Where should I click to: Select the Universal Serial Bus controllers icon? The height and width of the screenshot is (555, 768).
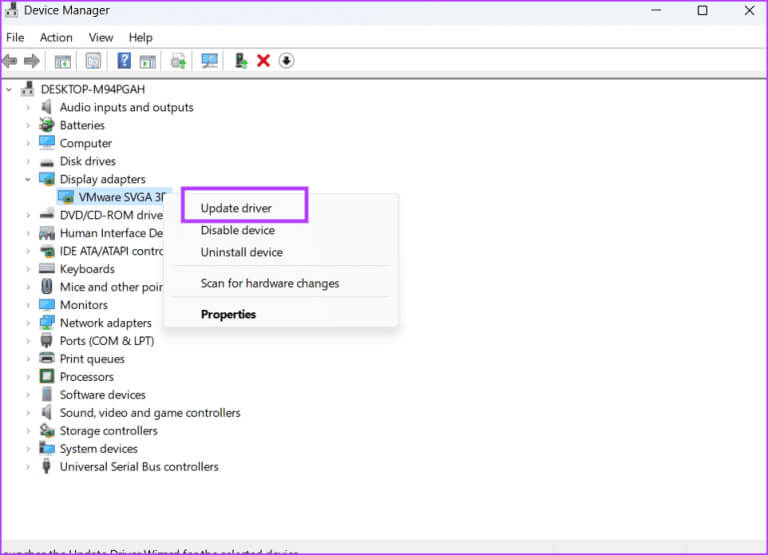pyautogui.click(x=47, y=466)
